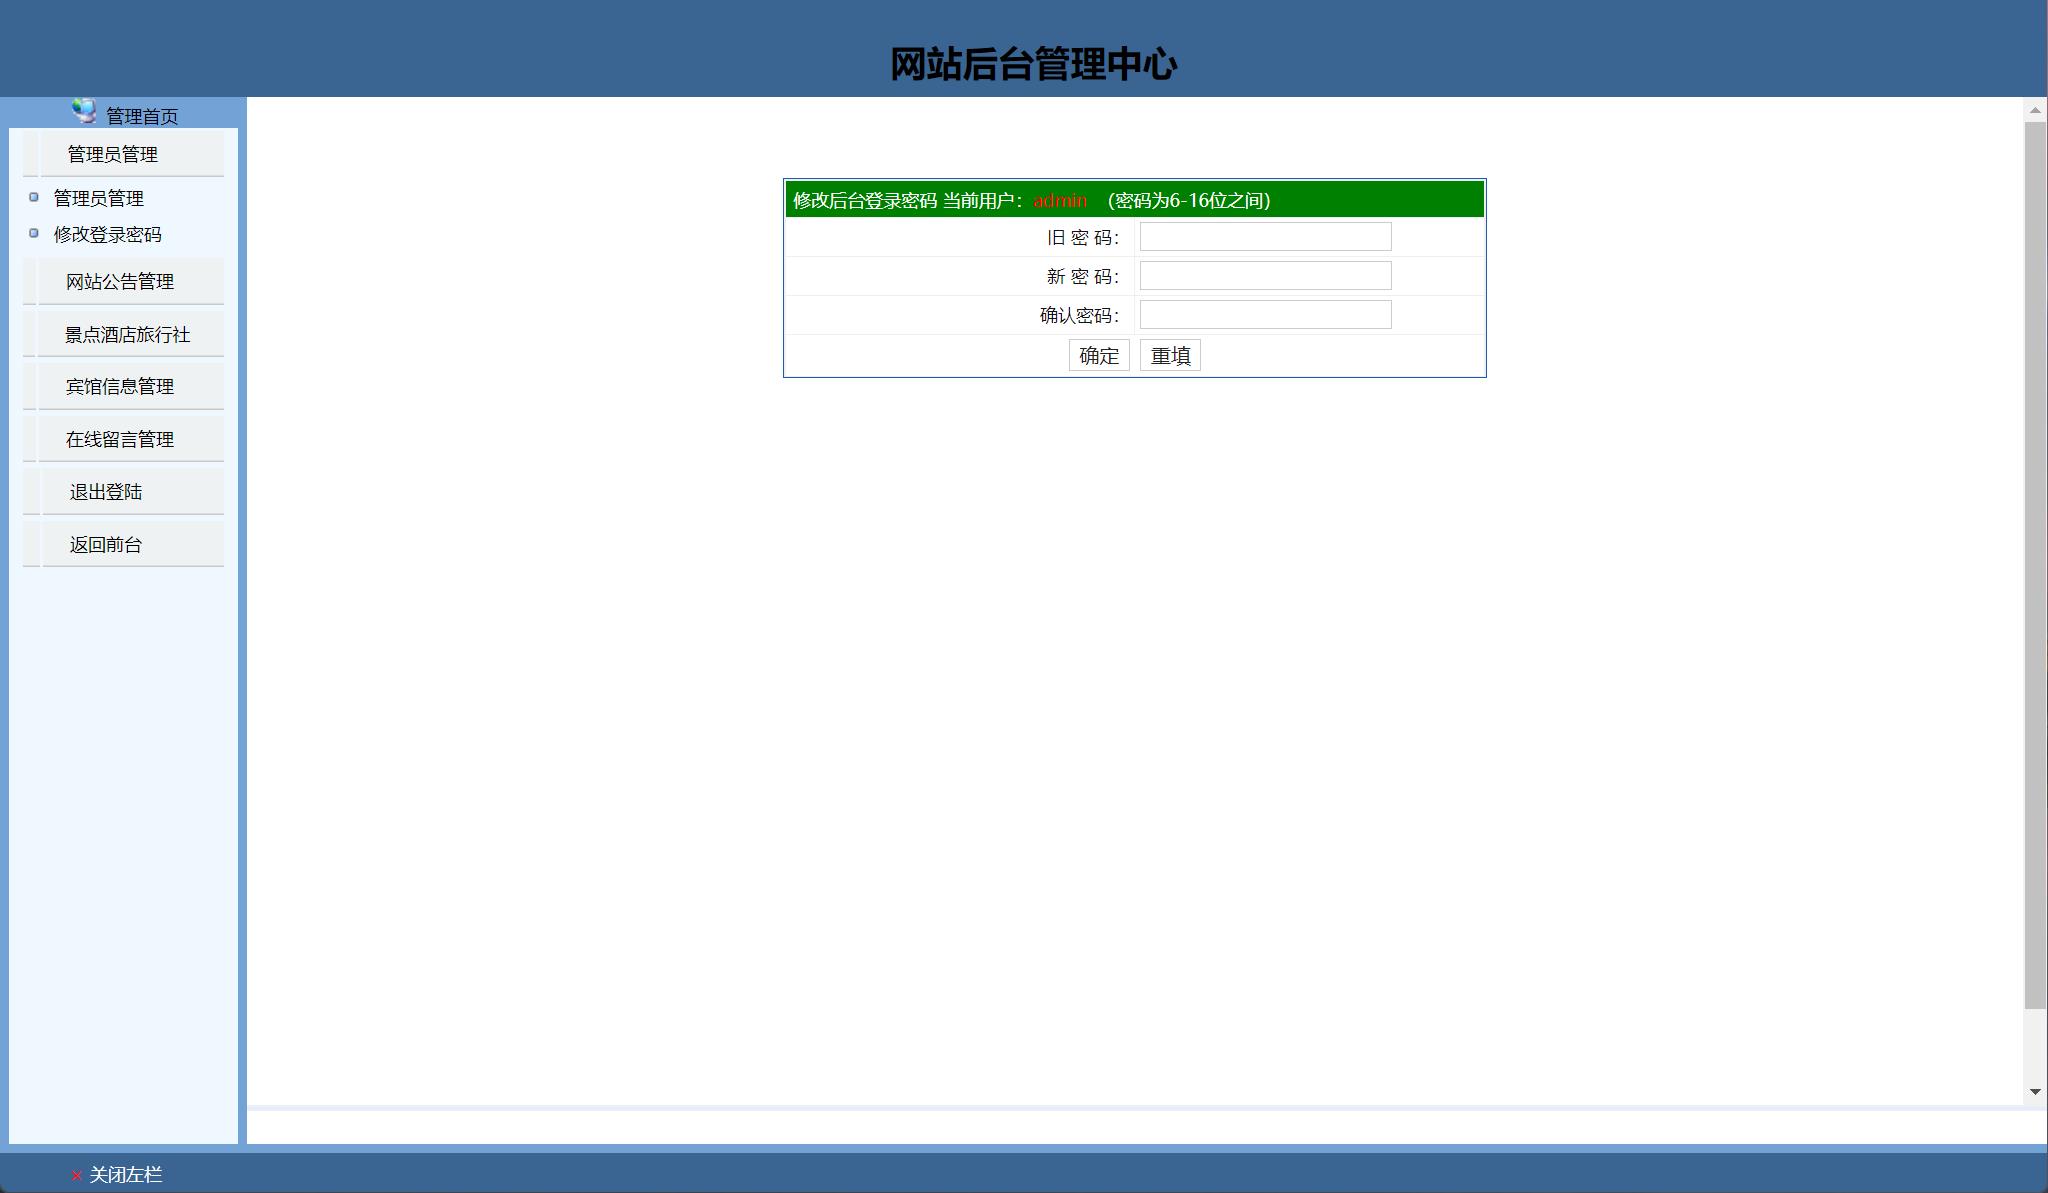
Task: Click the red X icon for 关闭左栏
Action: point(77,1176)
